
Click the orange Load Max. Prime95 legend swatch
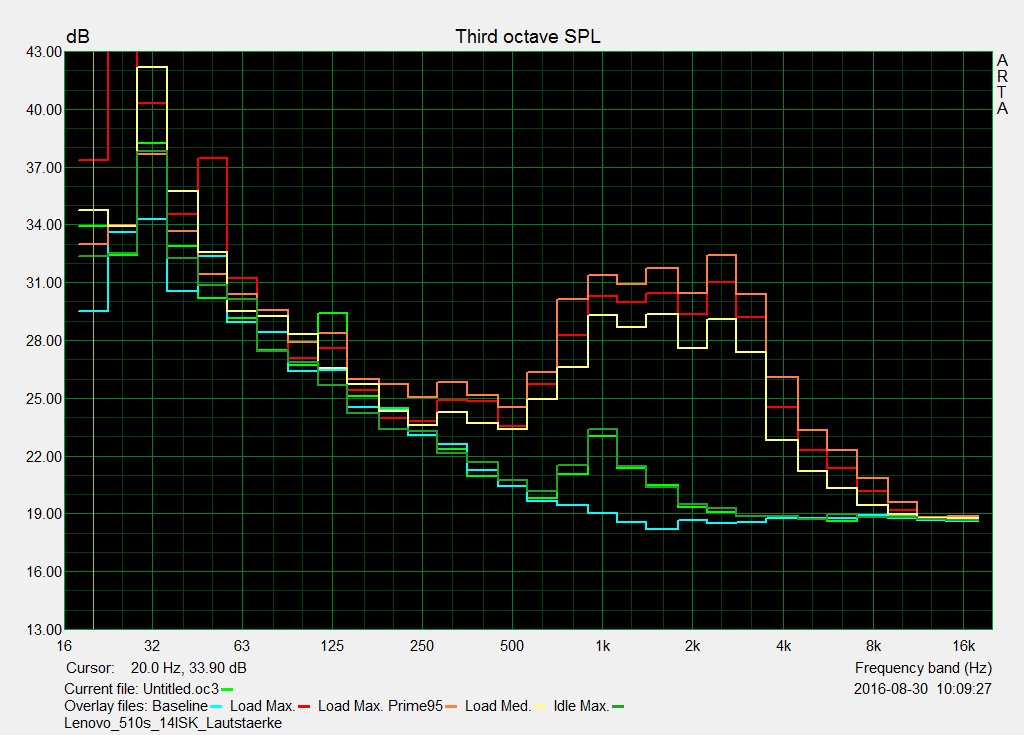tap(451, 706)
